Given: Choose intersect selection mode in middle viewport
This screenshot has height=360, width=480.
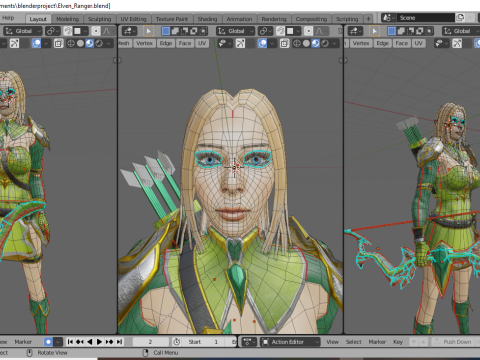Looking at the screenshot, I should tap(203, 31).
